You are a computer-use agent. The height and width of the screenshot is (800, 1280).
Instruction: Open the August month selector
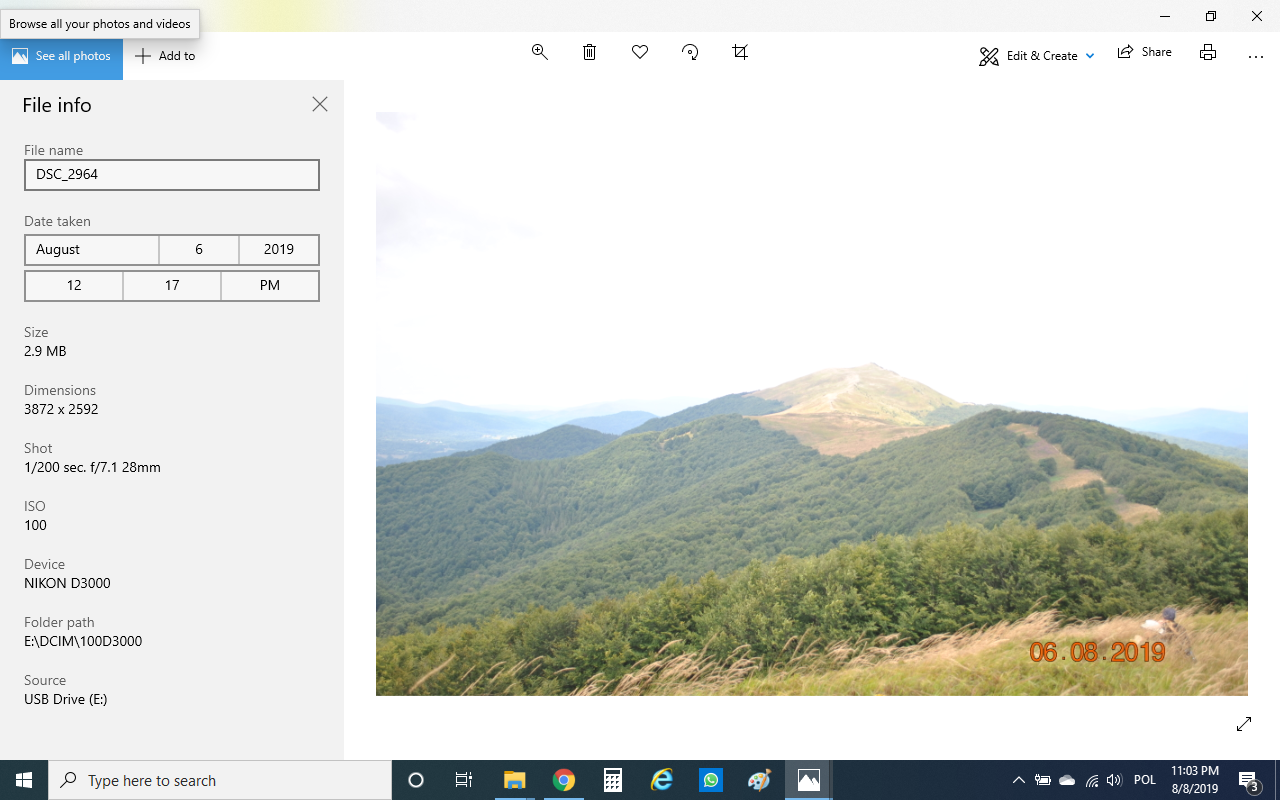click(x=92, y=249)
